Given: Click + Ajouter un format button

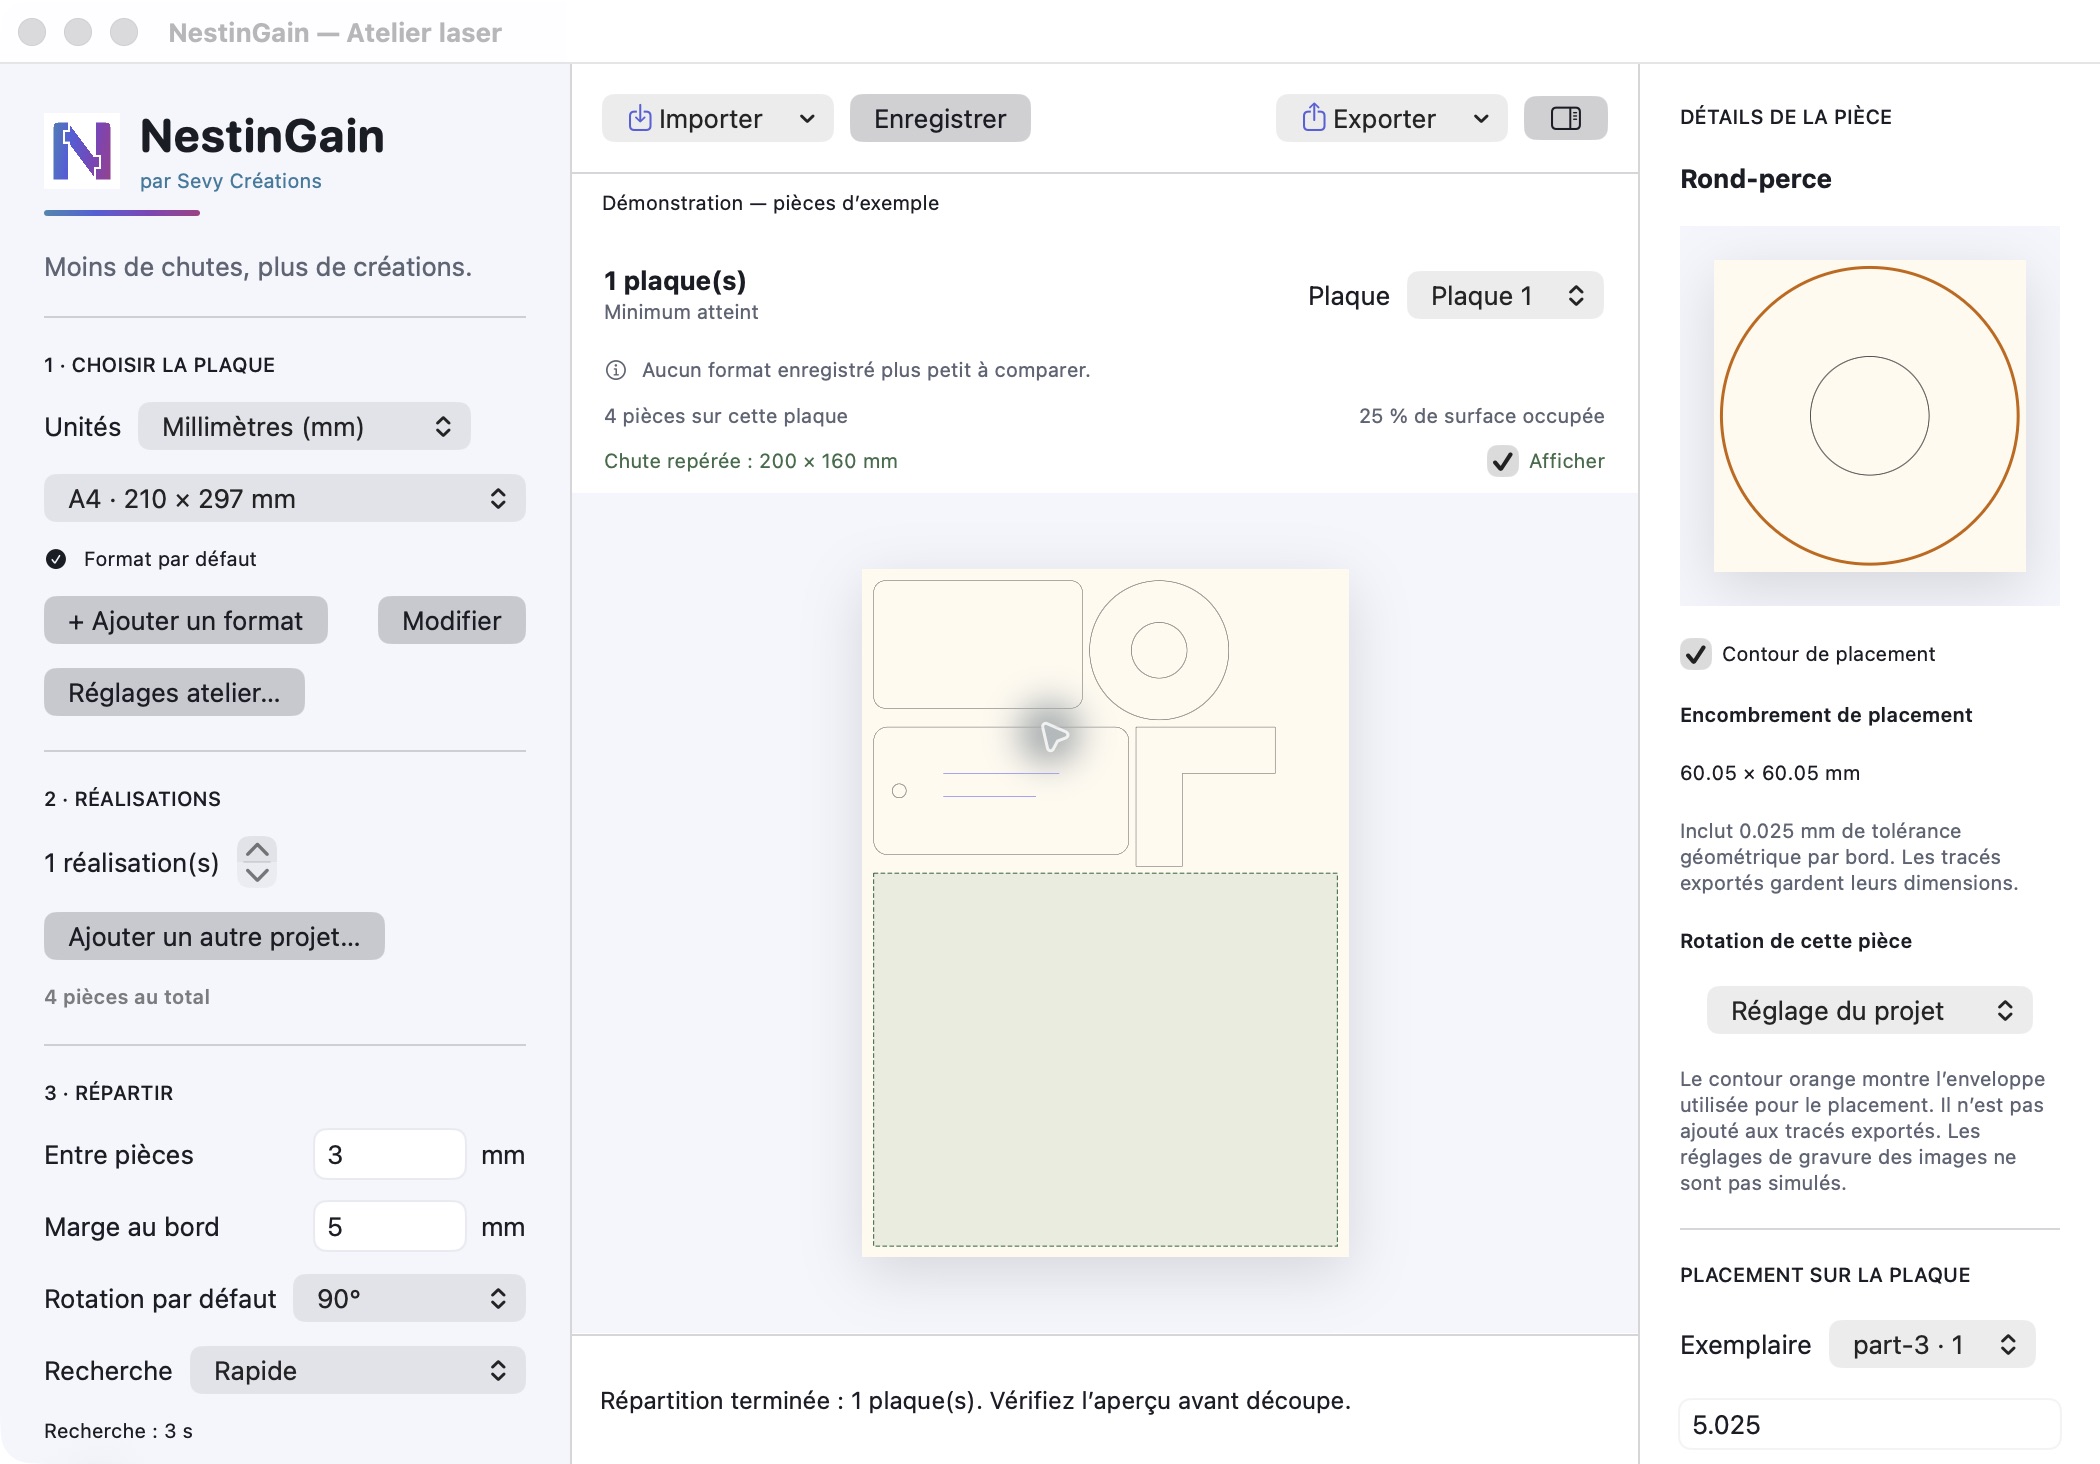Looking at the screenshot, I should click(x=186, y=620).
